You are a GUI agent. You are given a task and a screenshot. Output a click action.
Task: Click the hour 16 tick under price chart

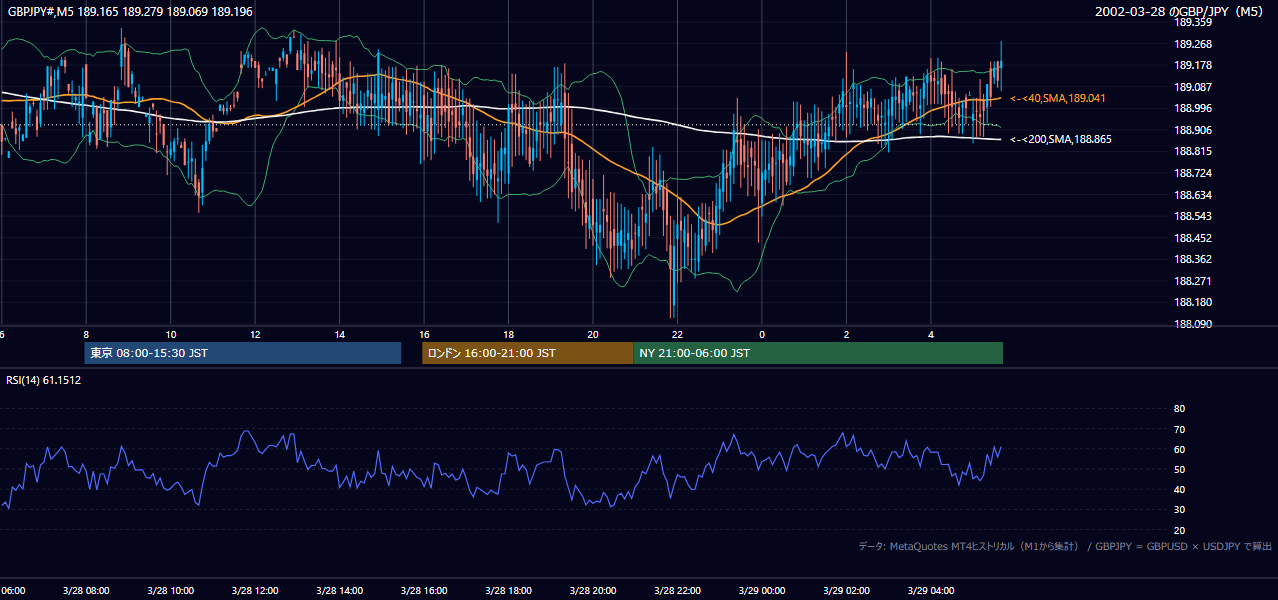point(424,334)
